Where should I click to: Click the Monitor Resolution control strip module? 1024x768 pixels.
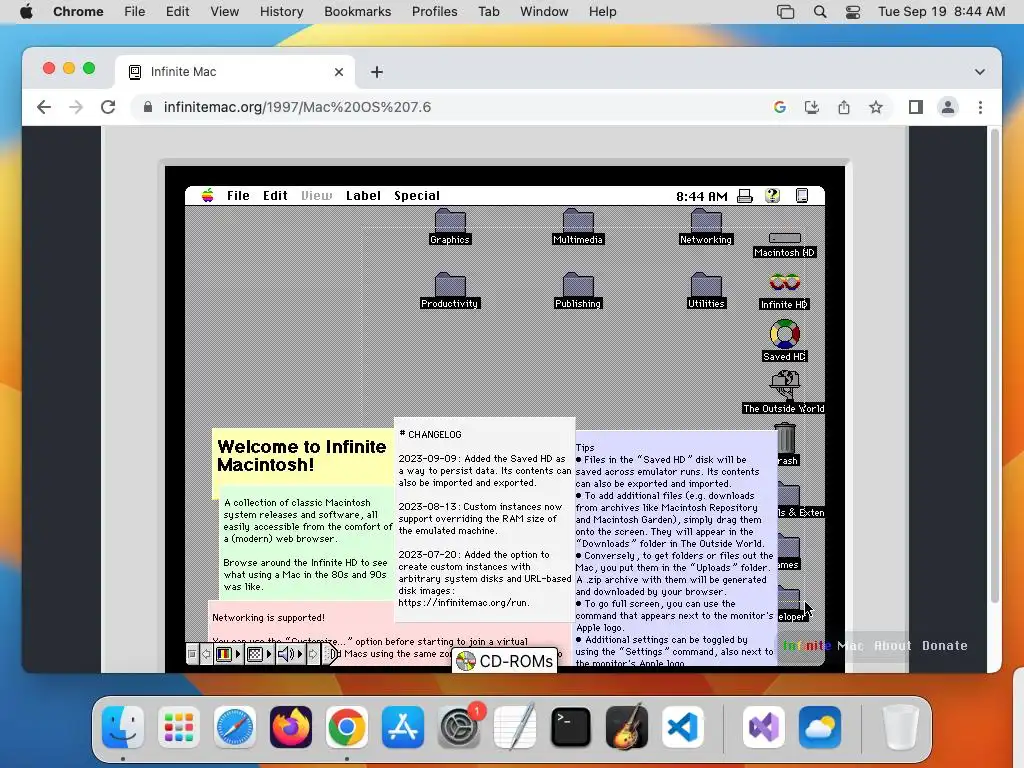pos(255,654)
